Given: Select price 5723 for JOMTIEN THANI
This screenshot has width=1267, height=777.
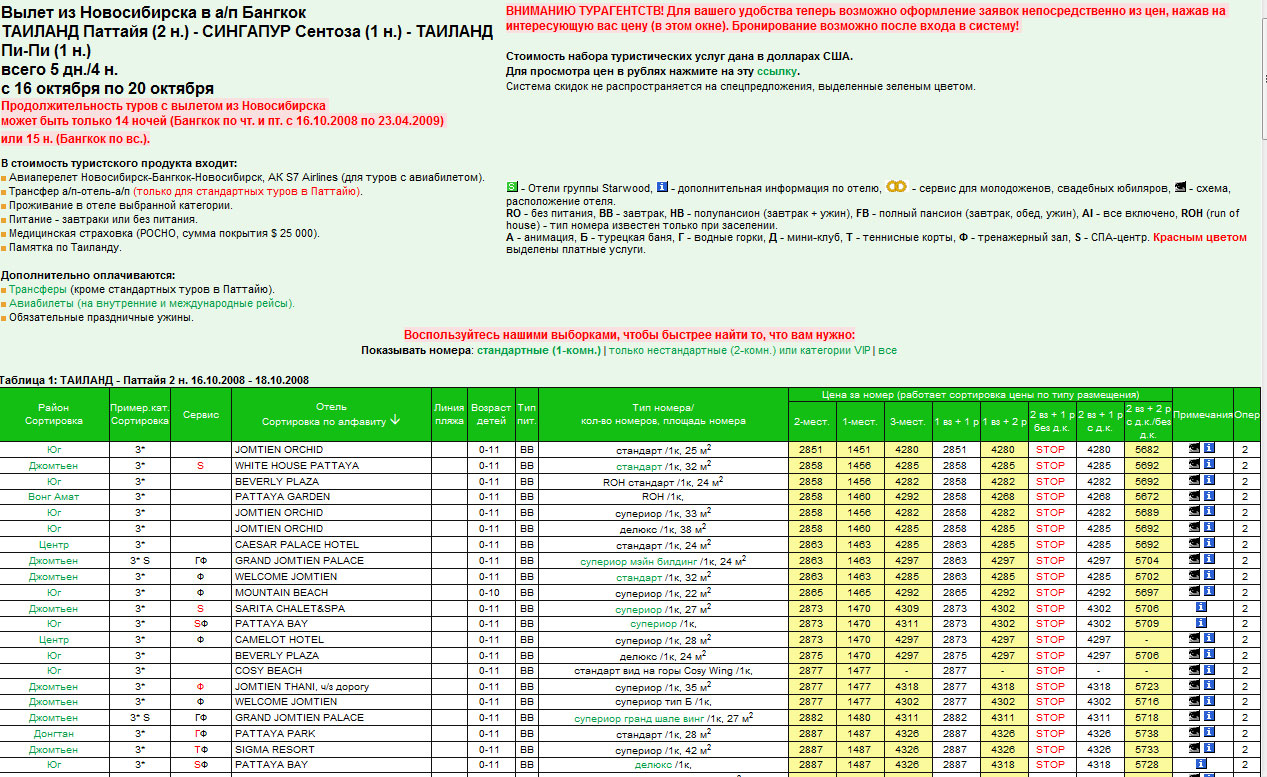Looking at the screenshot, I should [1147, 687].
